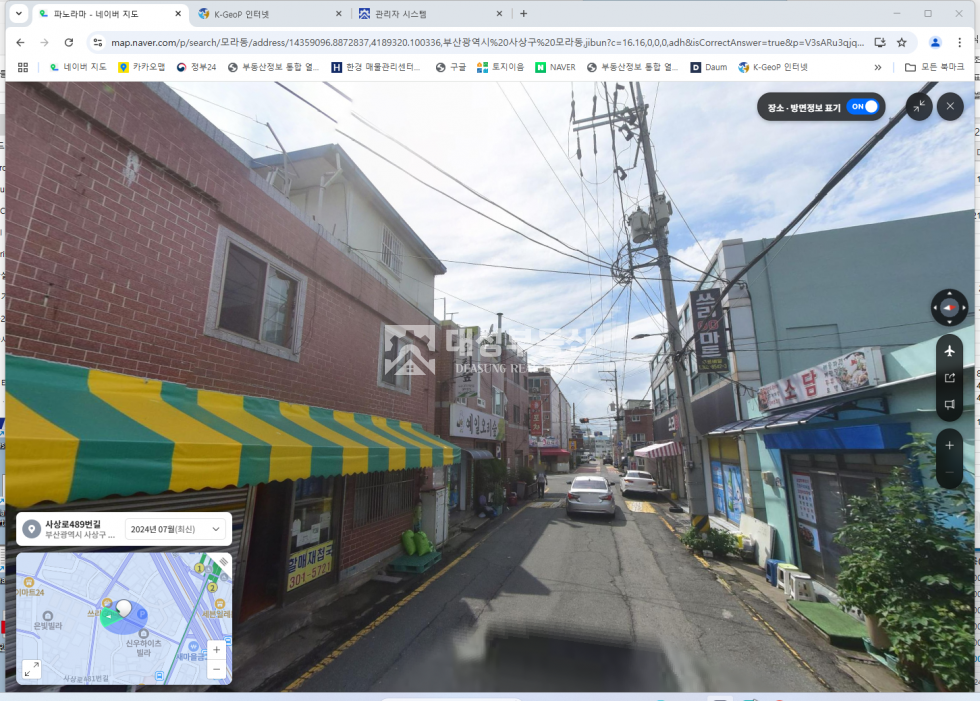980x701 pixels.
Task: Expand the minimap with the arrows icon
Action: [31, 669]
